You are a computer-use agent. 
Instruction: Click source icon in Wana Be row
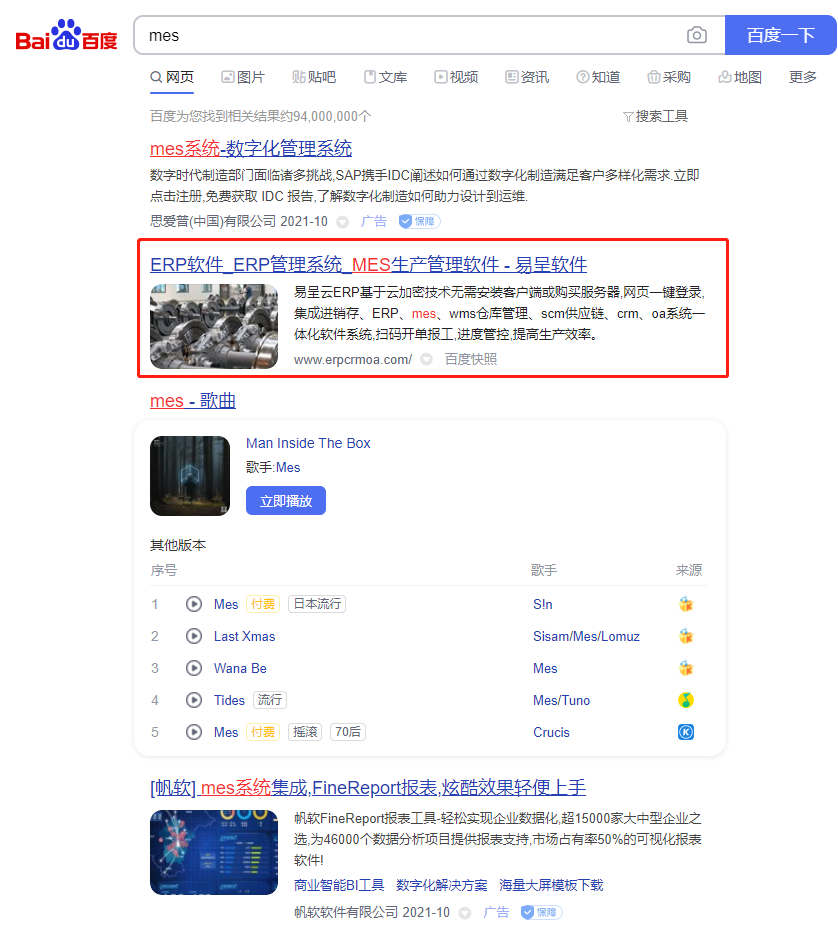[685, 668]
